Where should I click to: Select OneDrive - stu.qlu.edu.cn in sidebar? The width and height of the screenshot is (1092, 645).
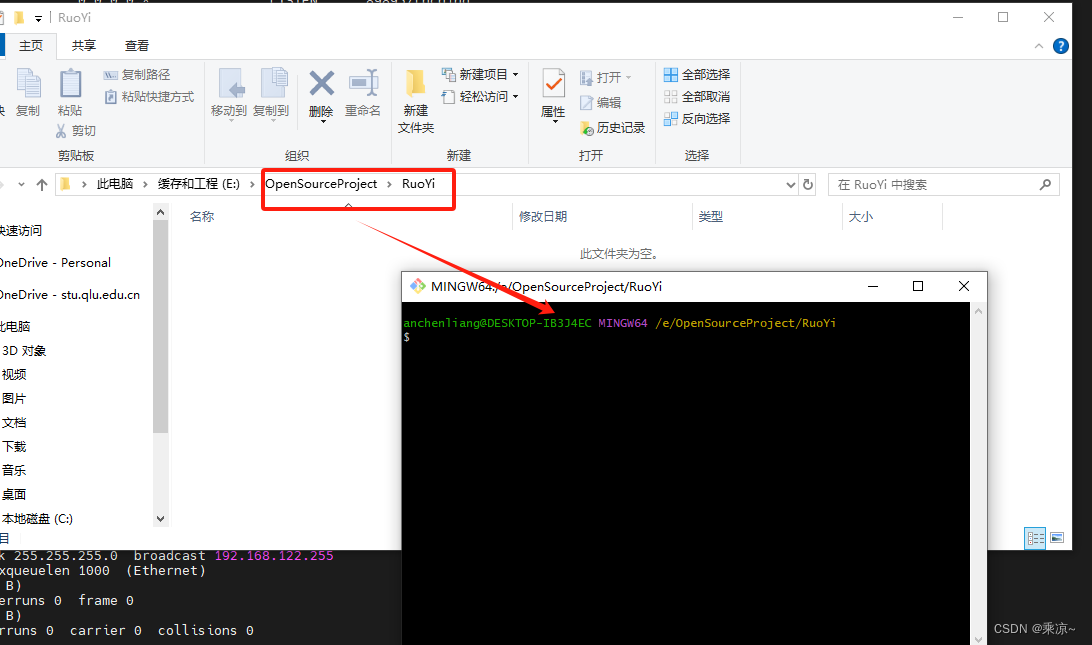tap(70, 295)
